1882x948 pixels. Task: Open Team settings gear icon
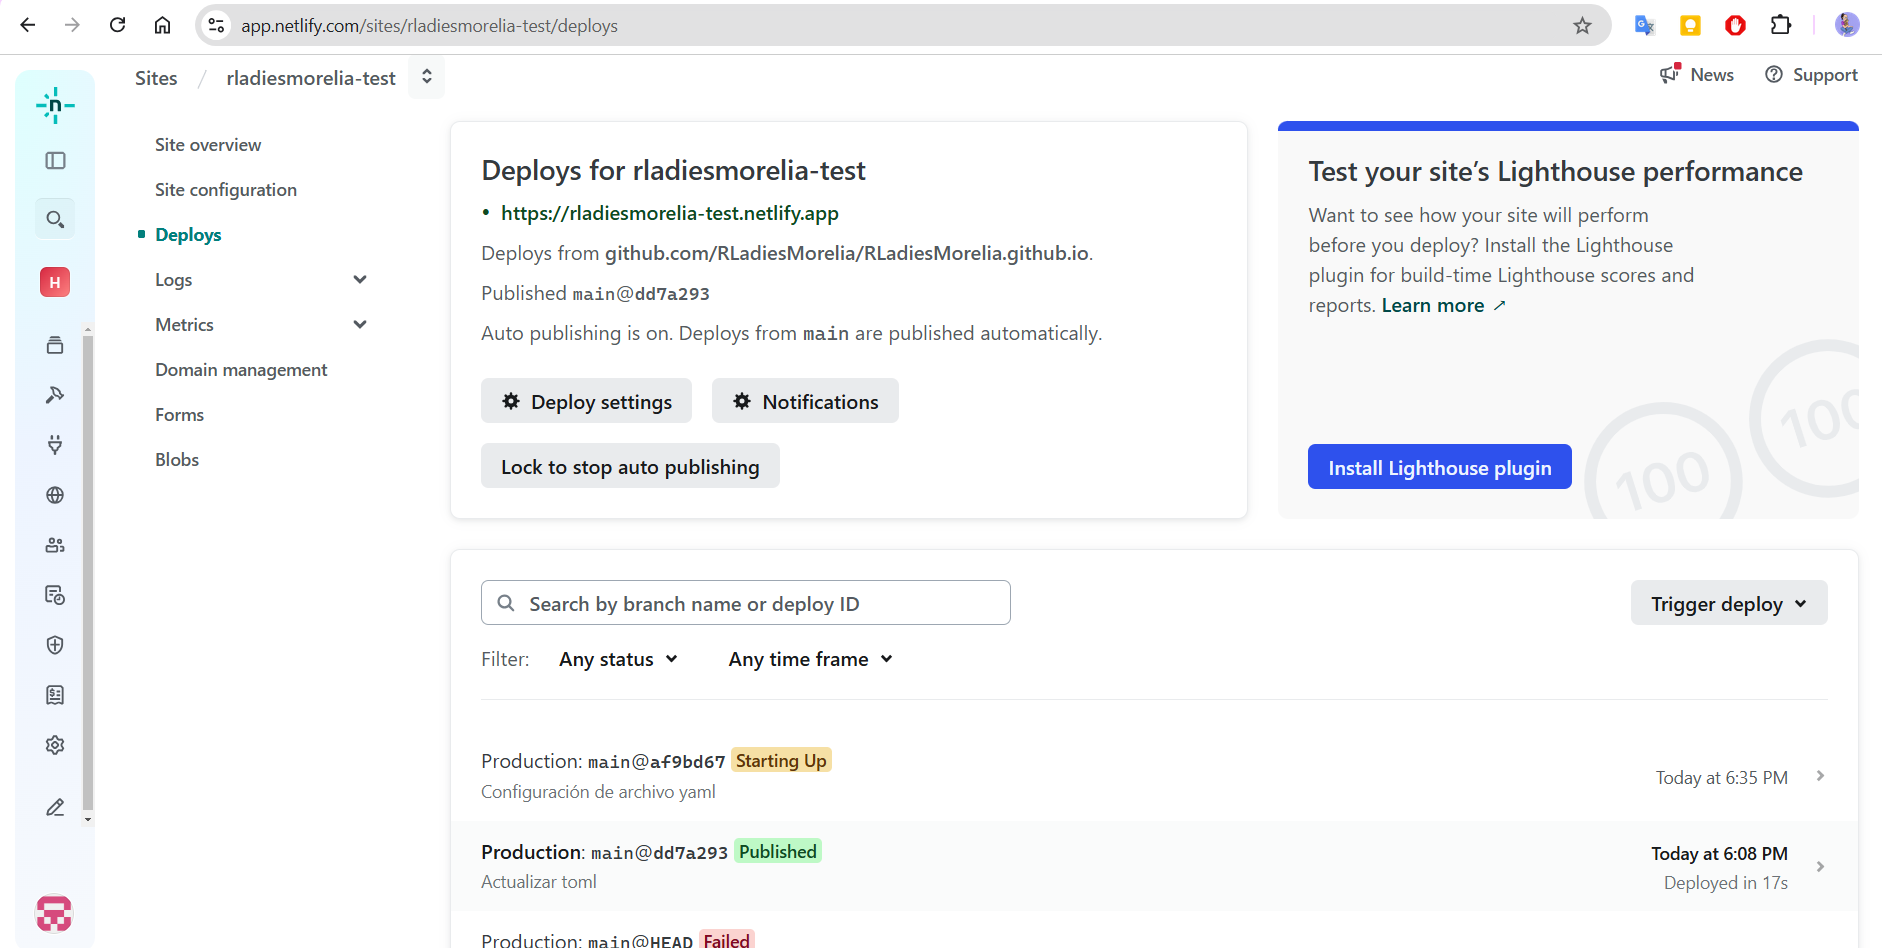click(x=55, y=745)
